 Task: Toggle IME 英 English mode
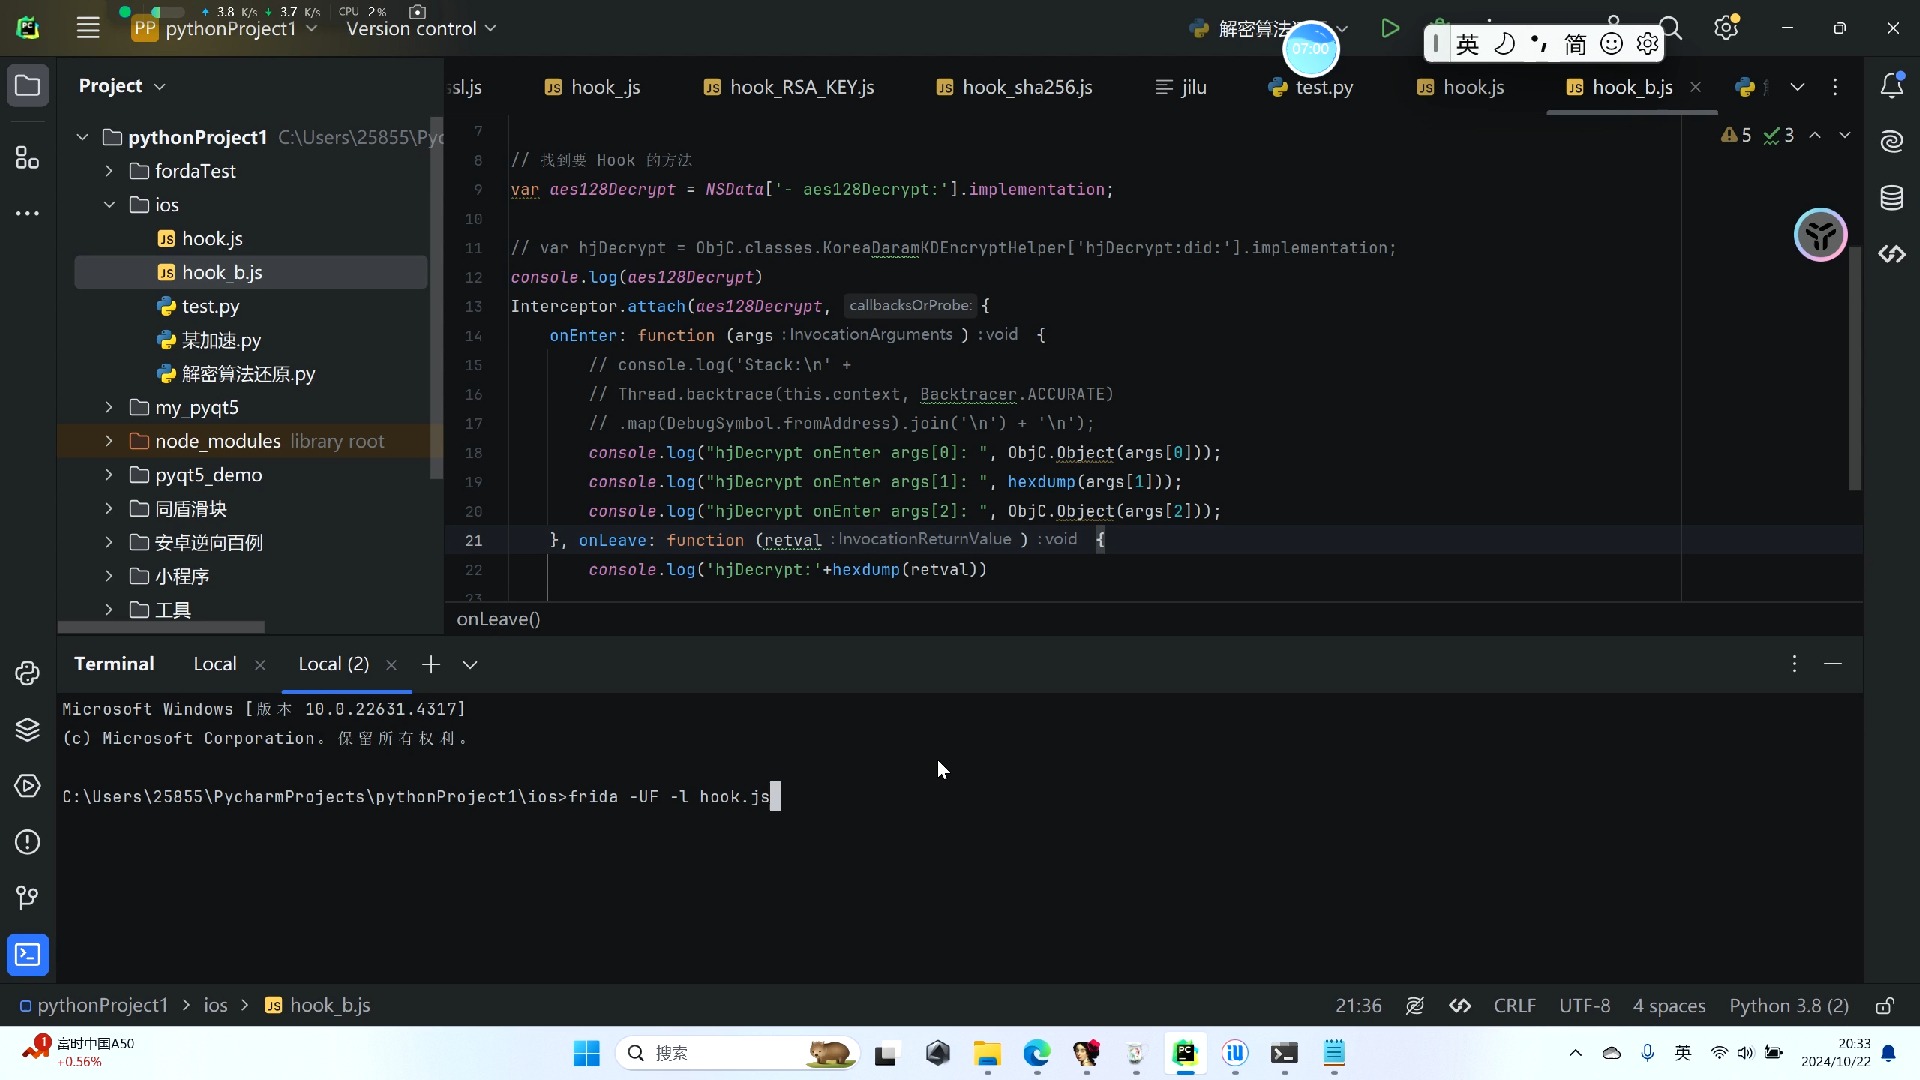1467,44
